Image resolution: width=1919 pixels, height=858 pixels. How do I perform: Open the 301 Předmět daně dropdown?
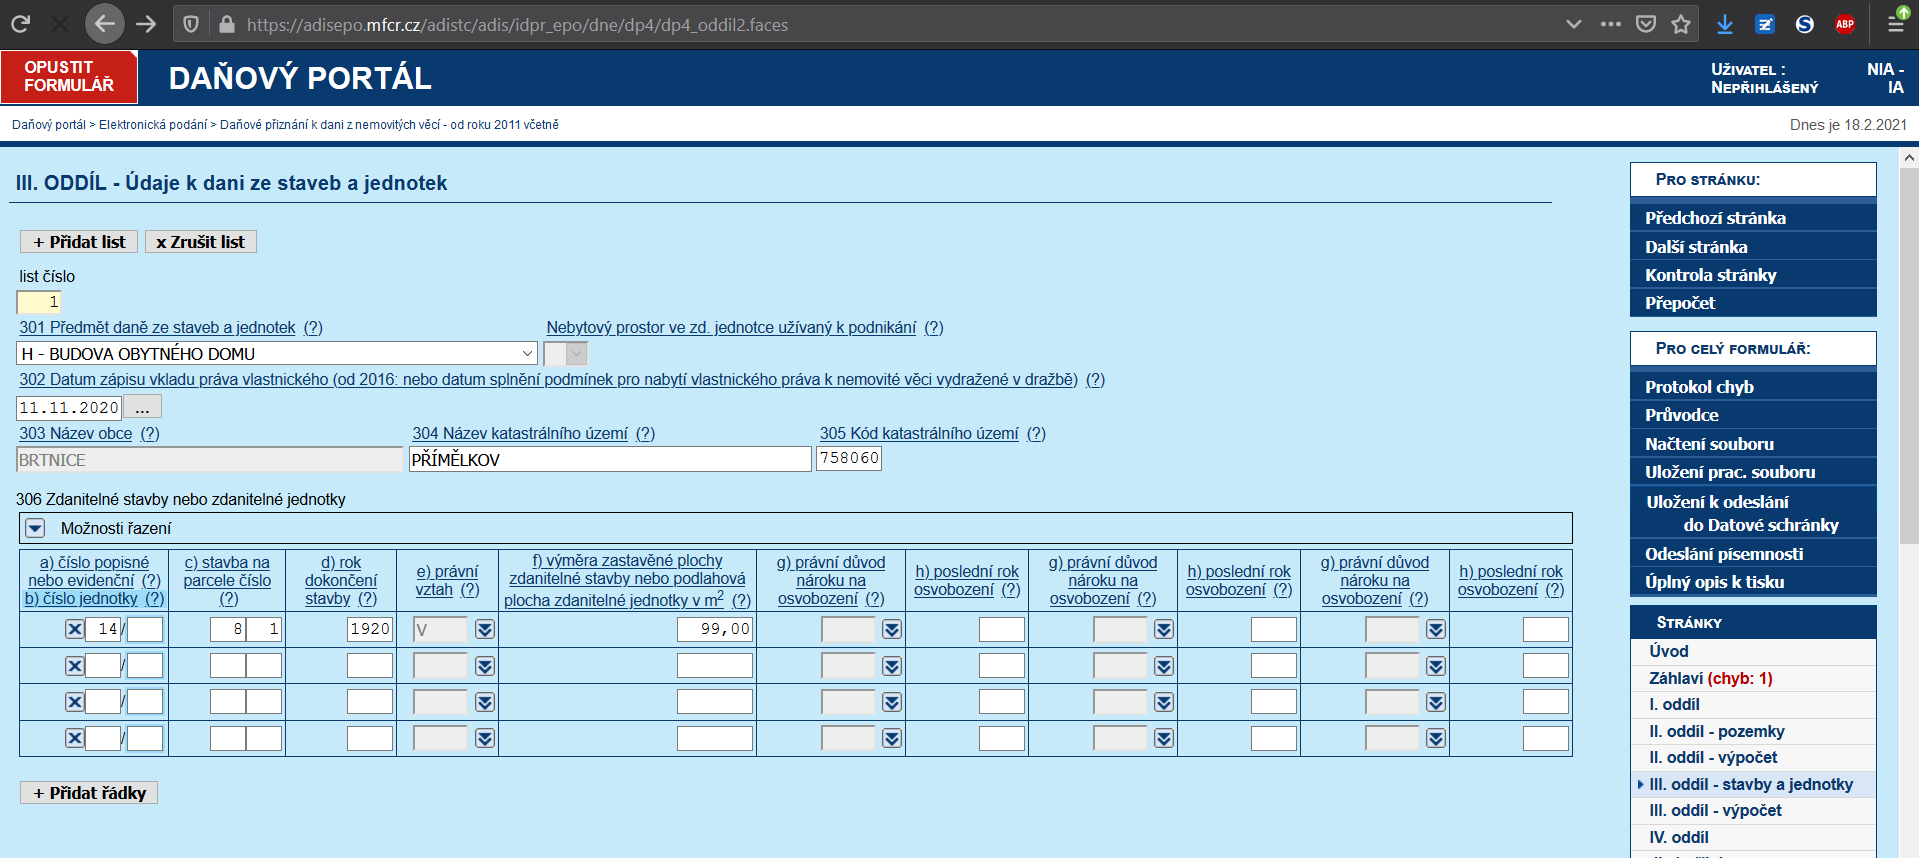[278, 354]
